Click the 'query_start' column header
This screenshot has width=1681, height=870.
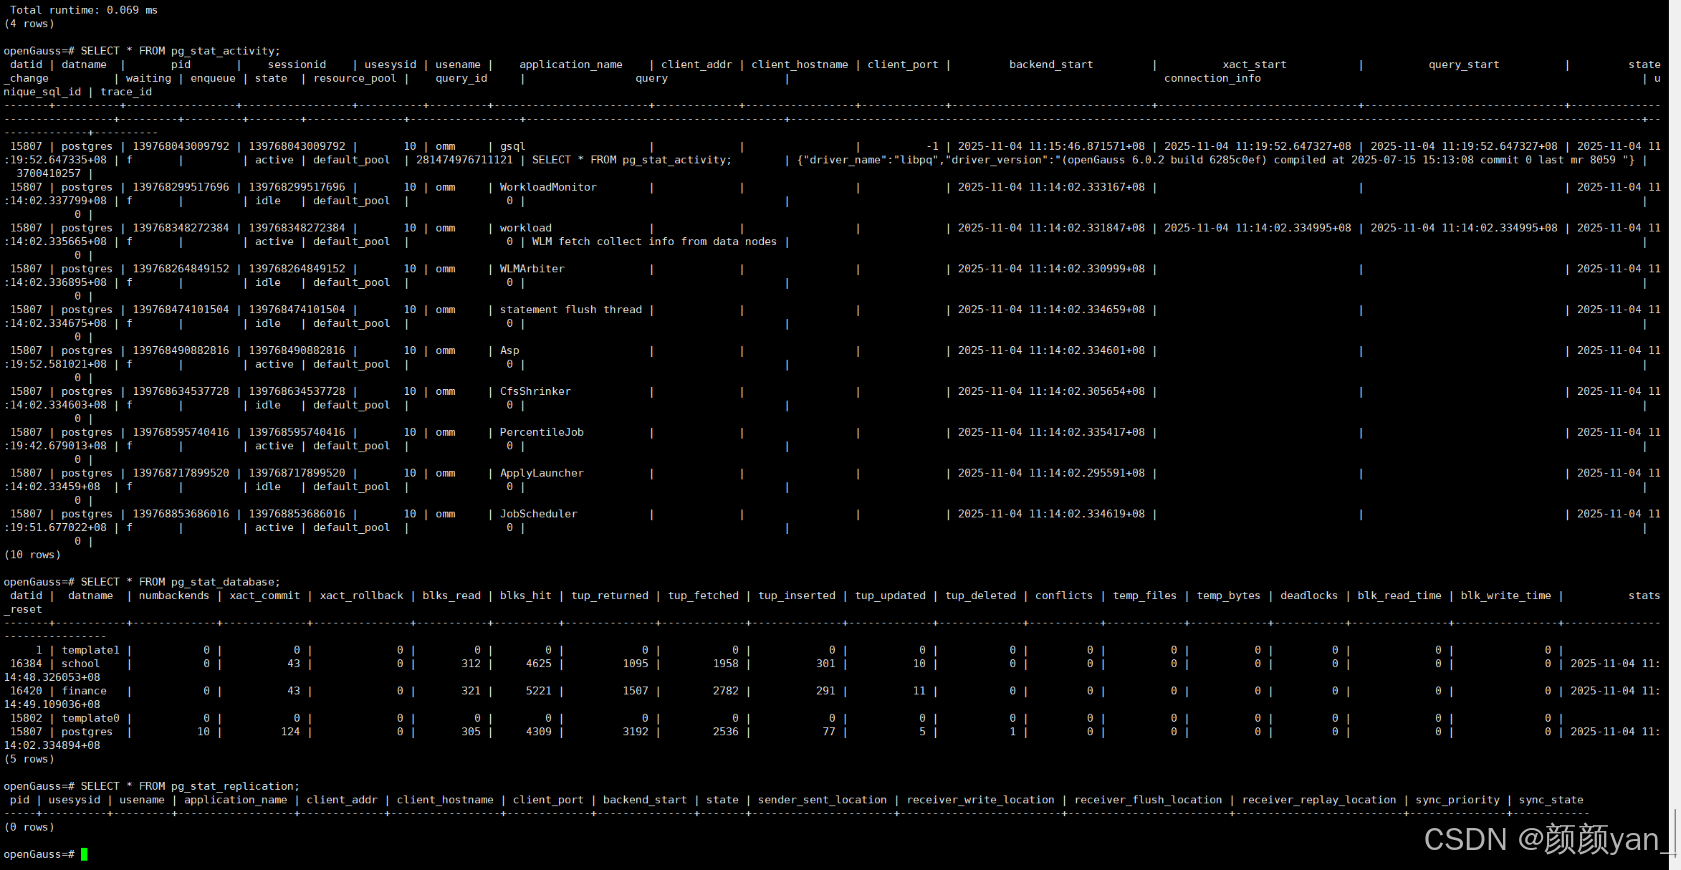(1464, 65)
